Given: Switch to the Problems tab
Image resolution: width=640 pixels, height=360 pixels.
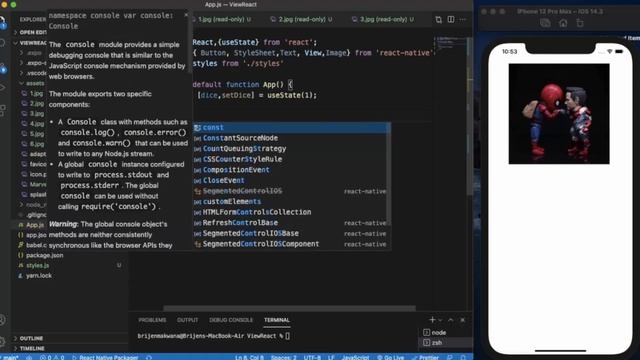Looking at the screenshot, I should pyautogui.click(x=152, y=320).
